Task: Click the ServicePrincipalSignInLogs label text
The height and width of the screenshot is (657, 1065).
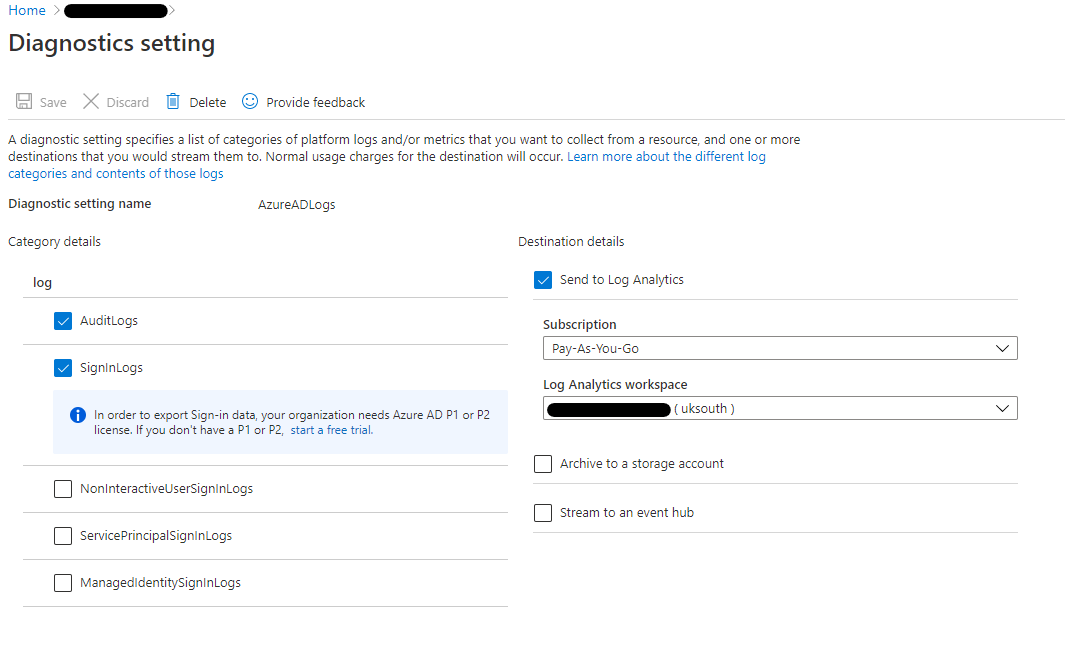Action: point(156,535)
